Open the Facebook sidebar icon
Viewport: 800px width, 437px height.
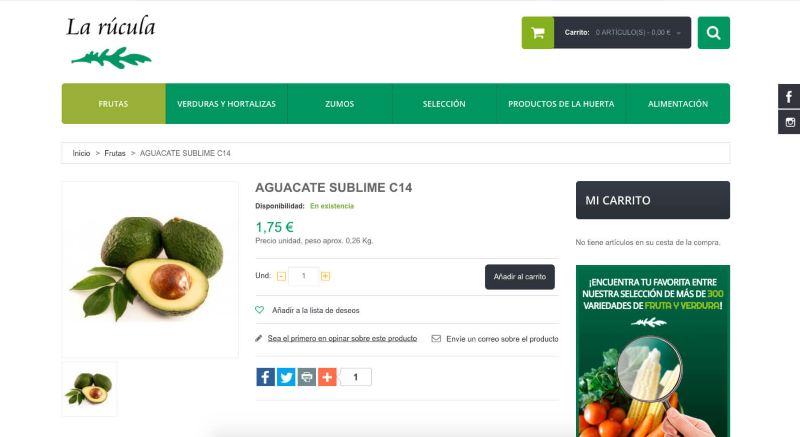[789, 96]
